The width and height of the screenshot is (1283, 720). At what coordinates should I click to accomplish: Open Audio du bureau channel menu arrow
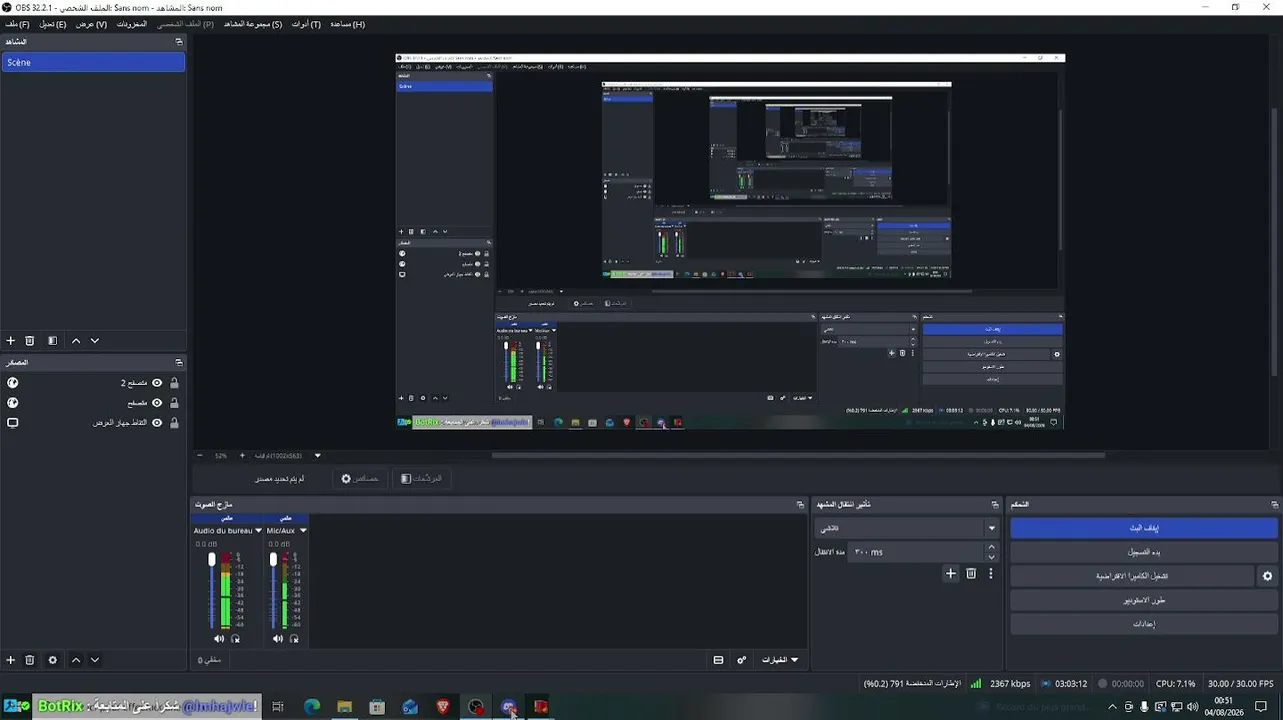pos(258,531)
